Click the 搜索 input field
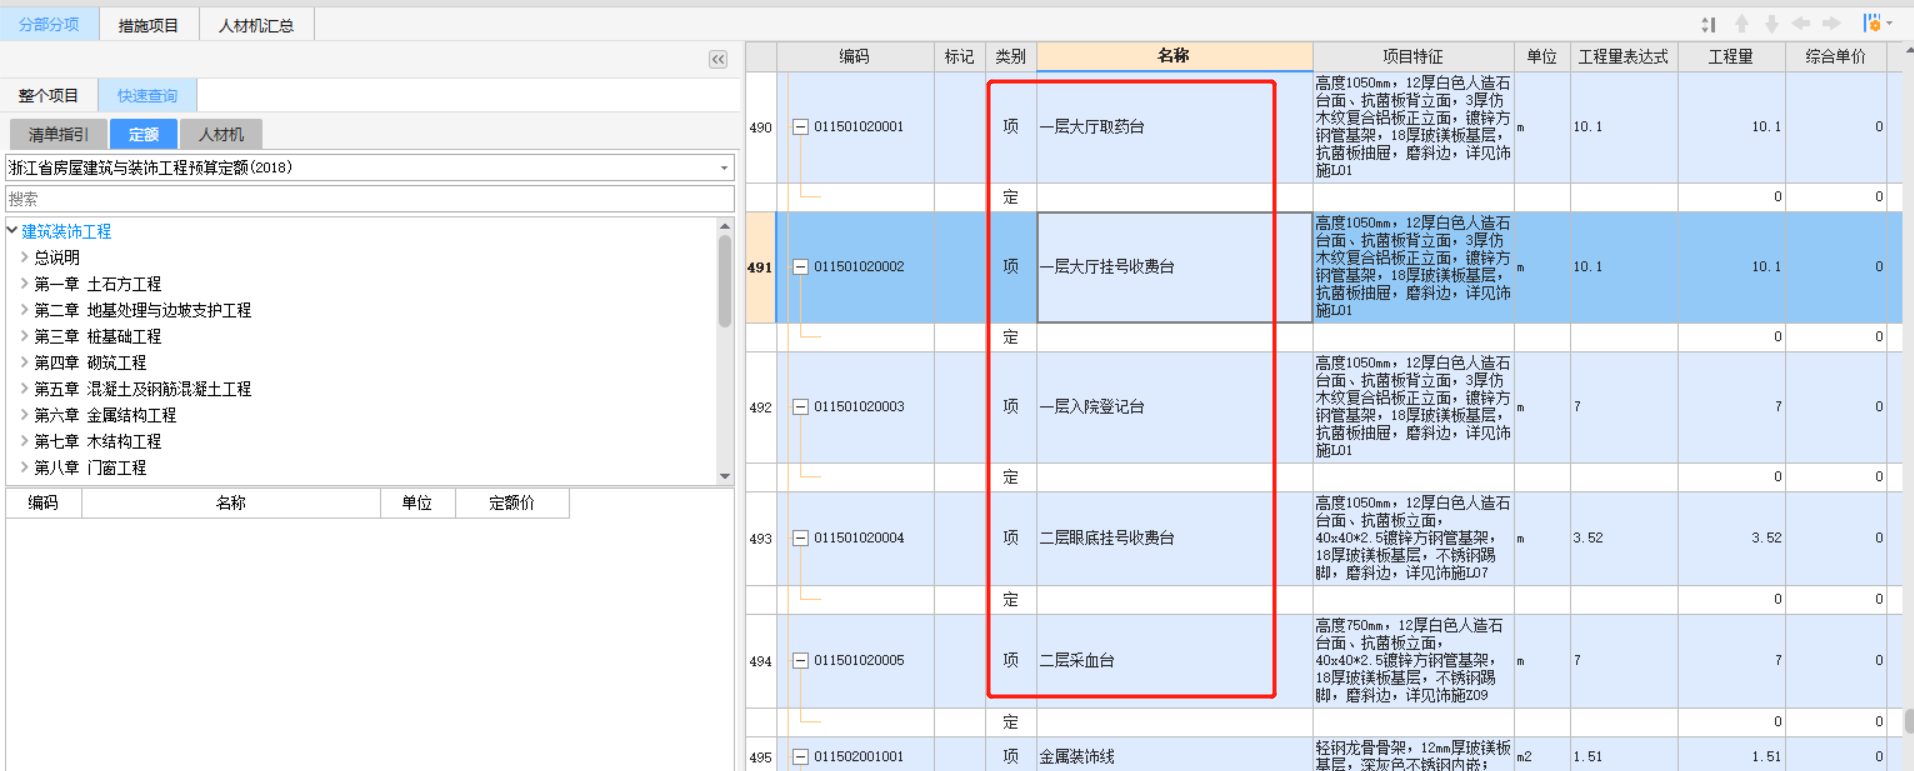 point(370,199)
